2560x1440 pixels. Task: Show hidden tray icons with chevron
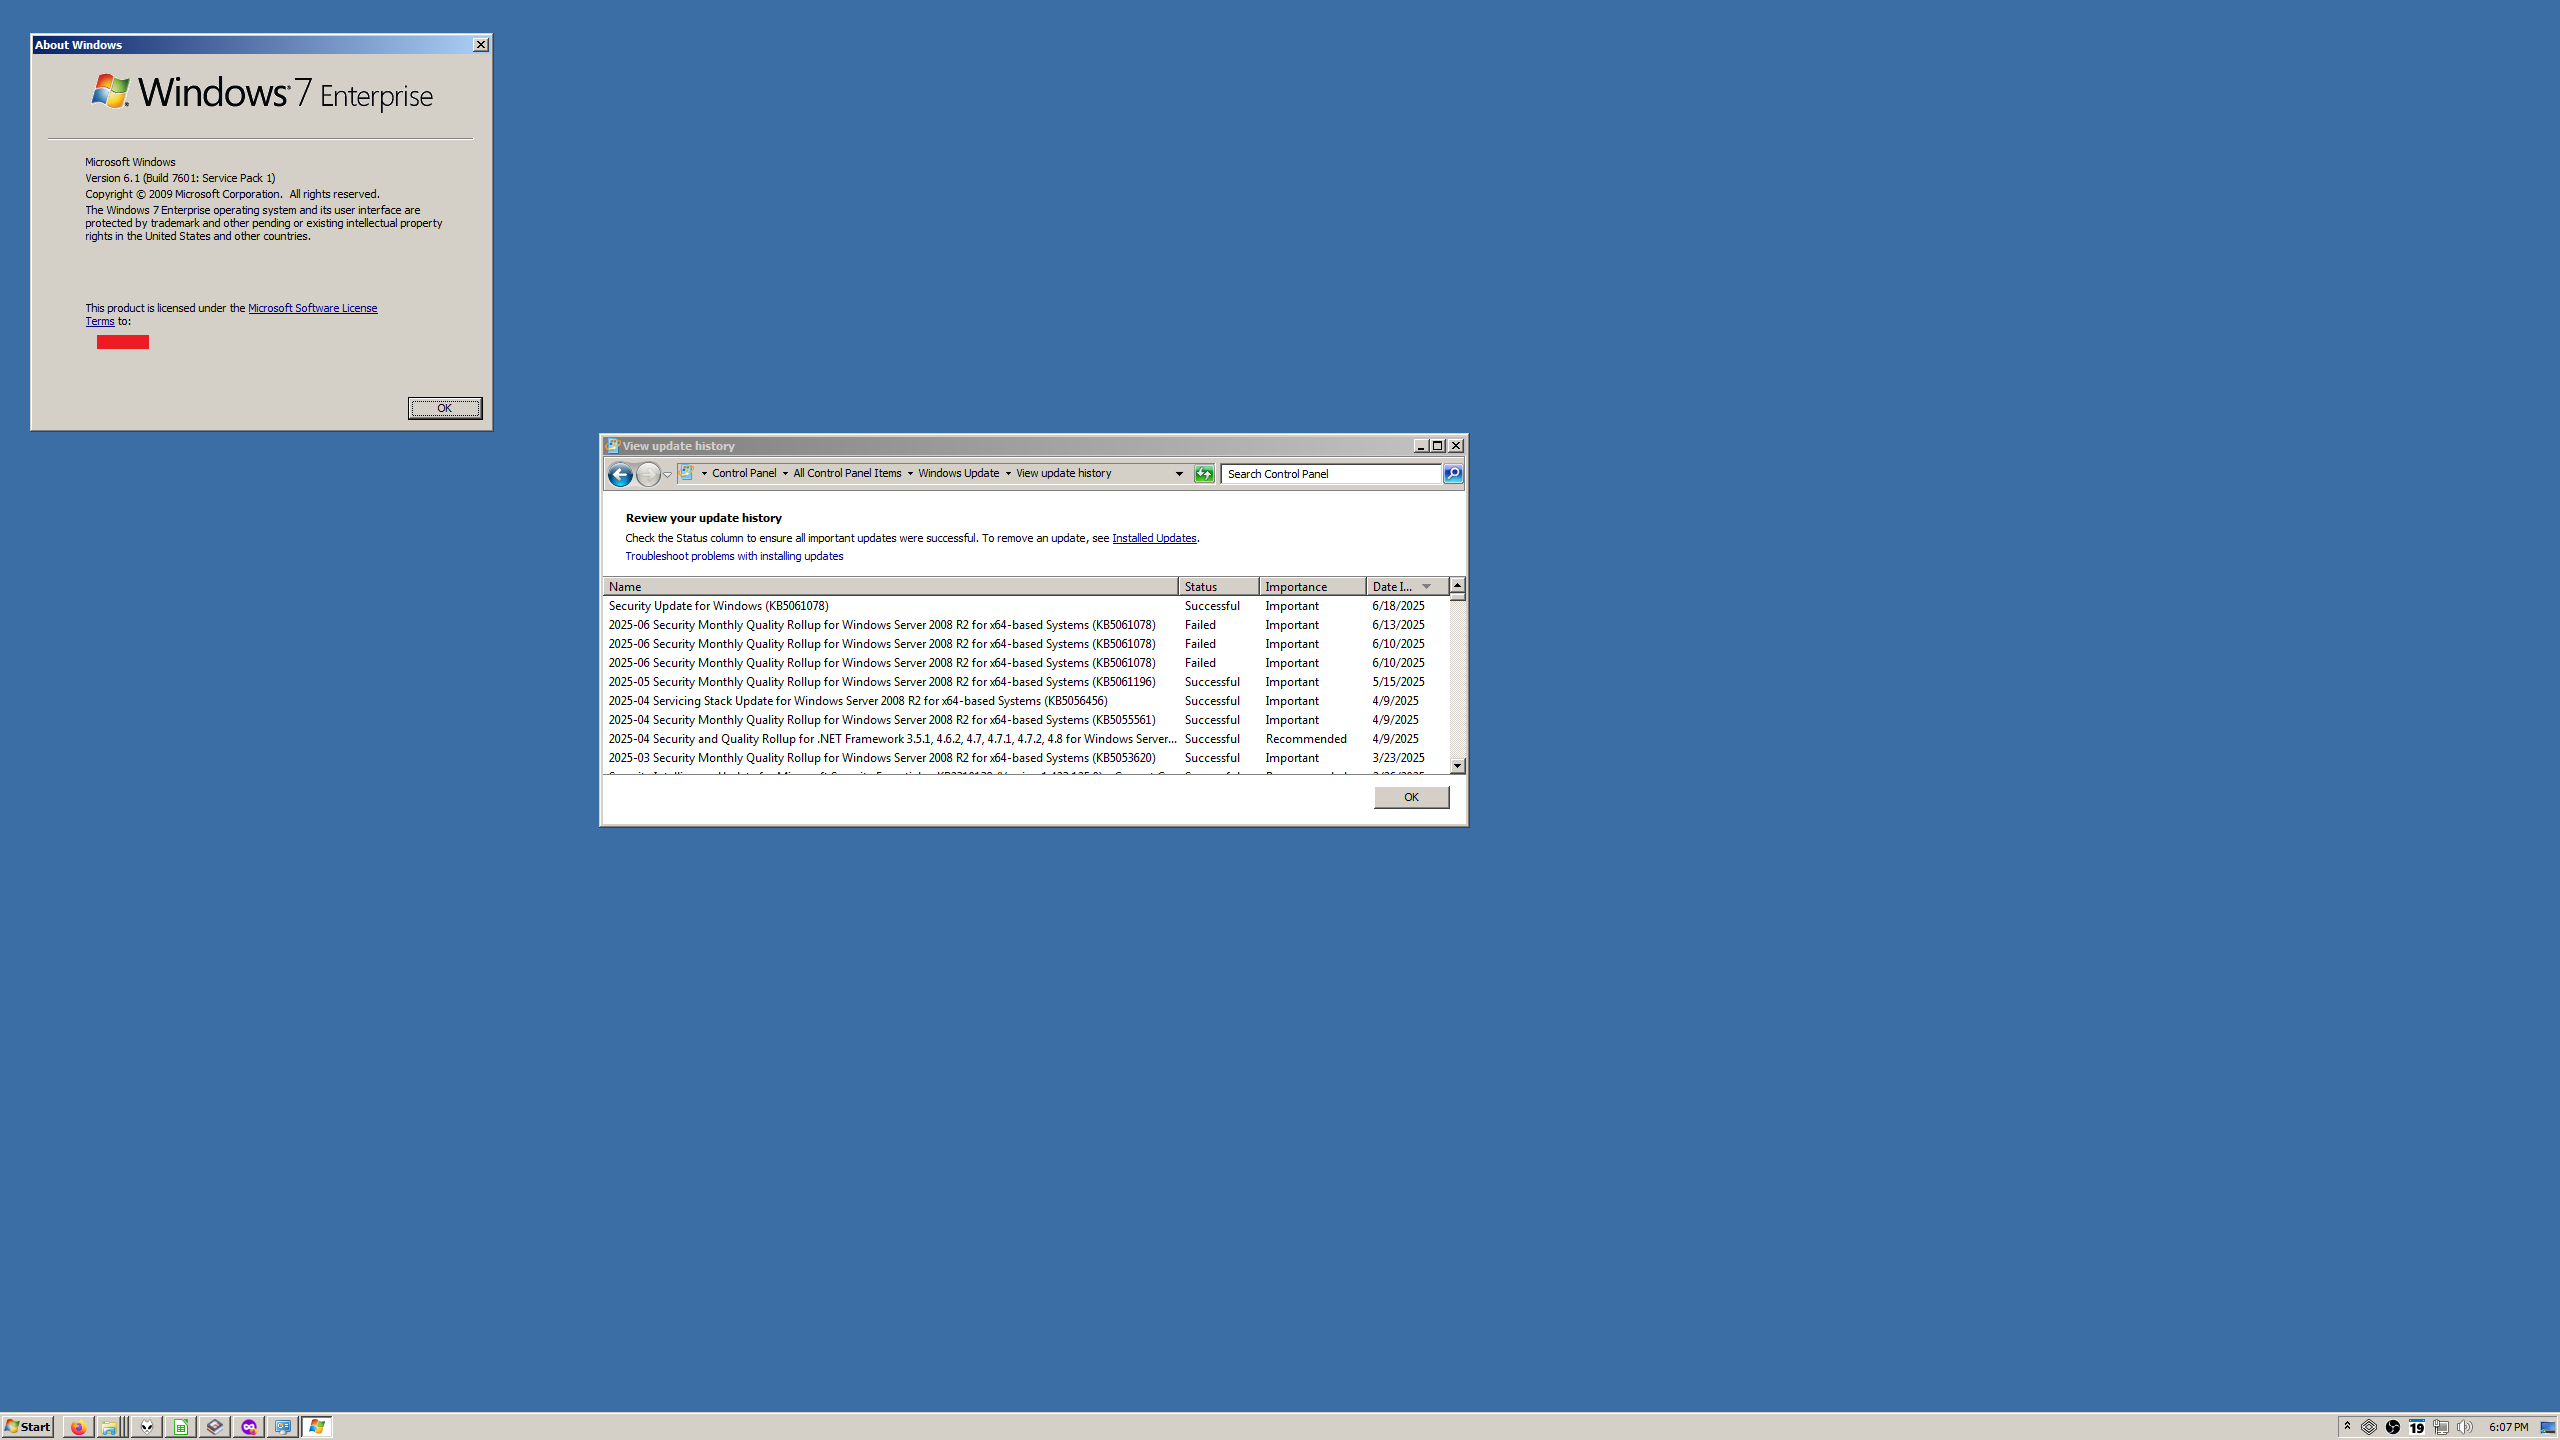point(2347,1427)
